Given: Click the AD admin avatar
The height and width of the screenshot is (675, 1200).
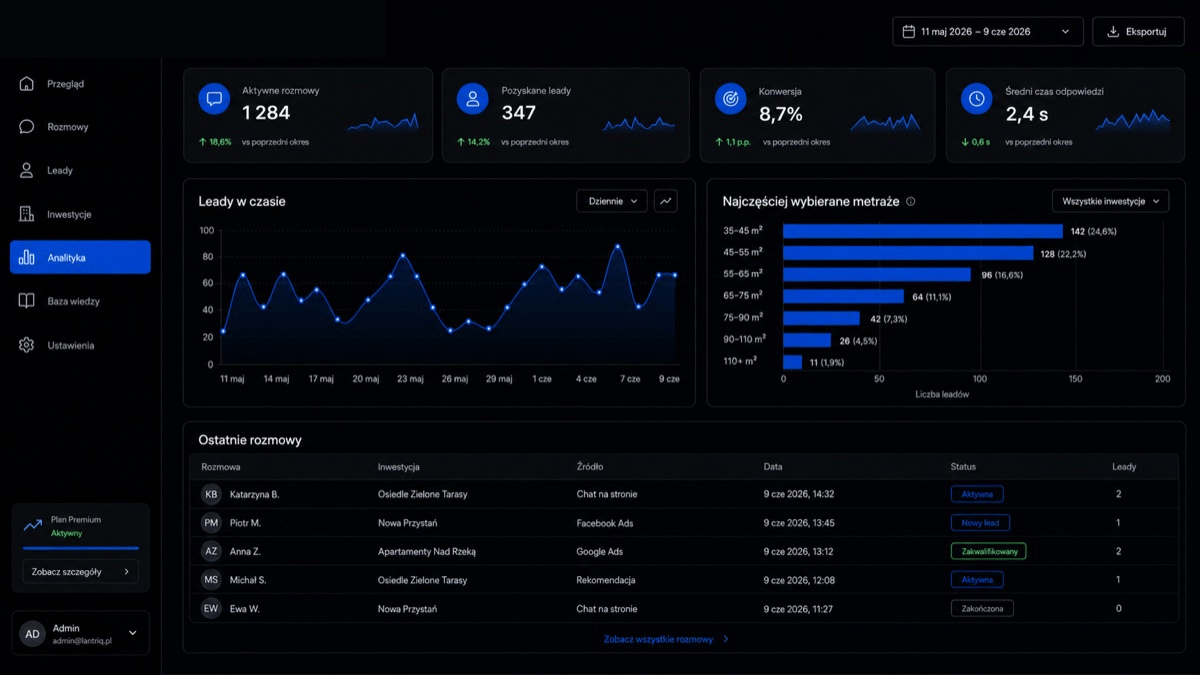Looking at the screenshot, I should (x=33, y=634).
